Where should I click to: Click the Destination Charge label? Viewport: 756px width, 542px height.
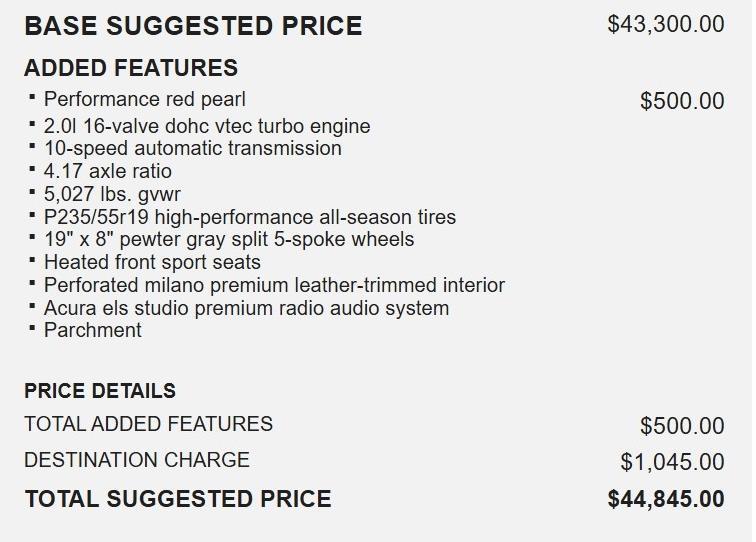point(137,460)
